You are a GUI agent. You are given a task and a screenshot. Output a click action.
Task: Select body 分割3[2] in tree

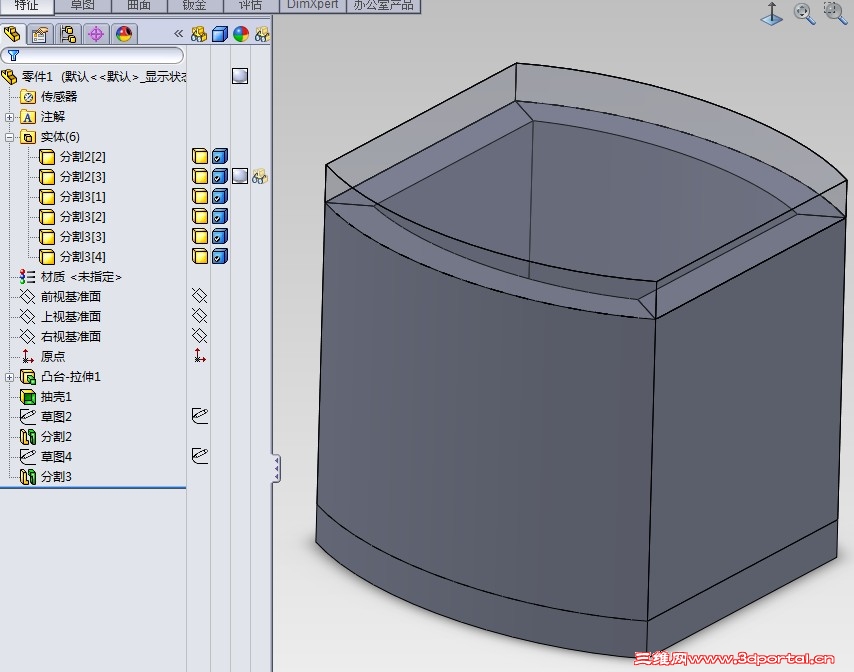click(x=72, y=217)
